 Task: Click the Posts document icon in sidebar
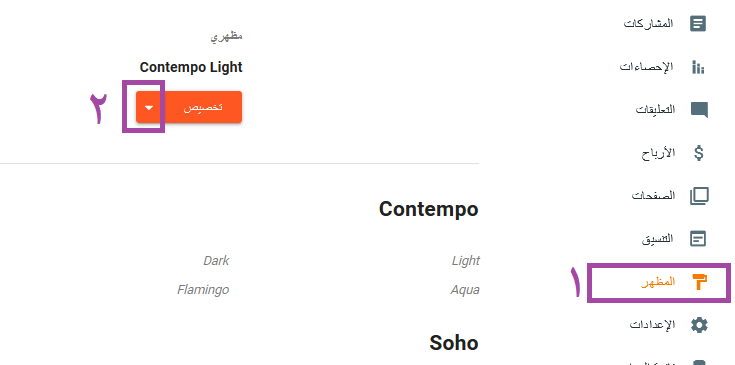(698, 24)
